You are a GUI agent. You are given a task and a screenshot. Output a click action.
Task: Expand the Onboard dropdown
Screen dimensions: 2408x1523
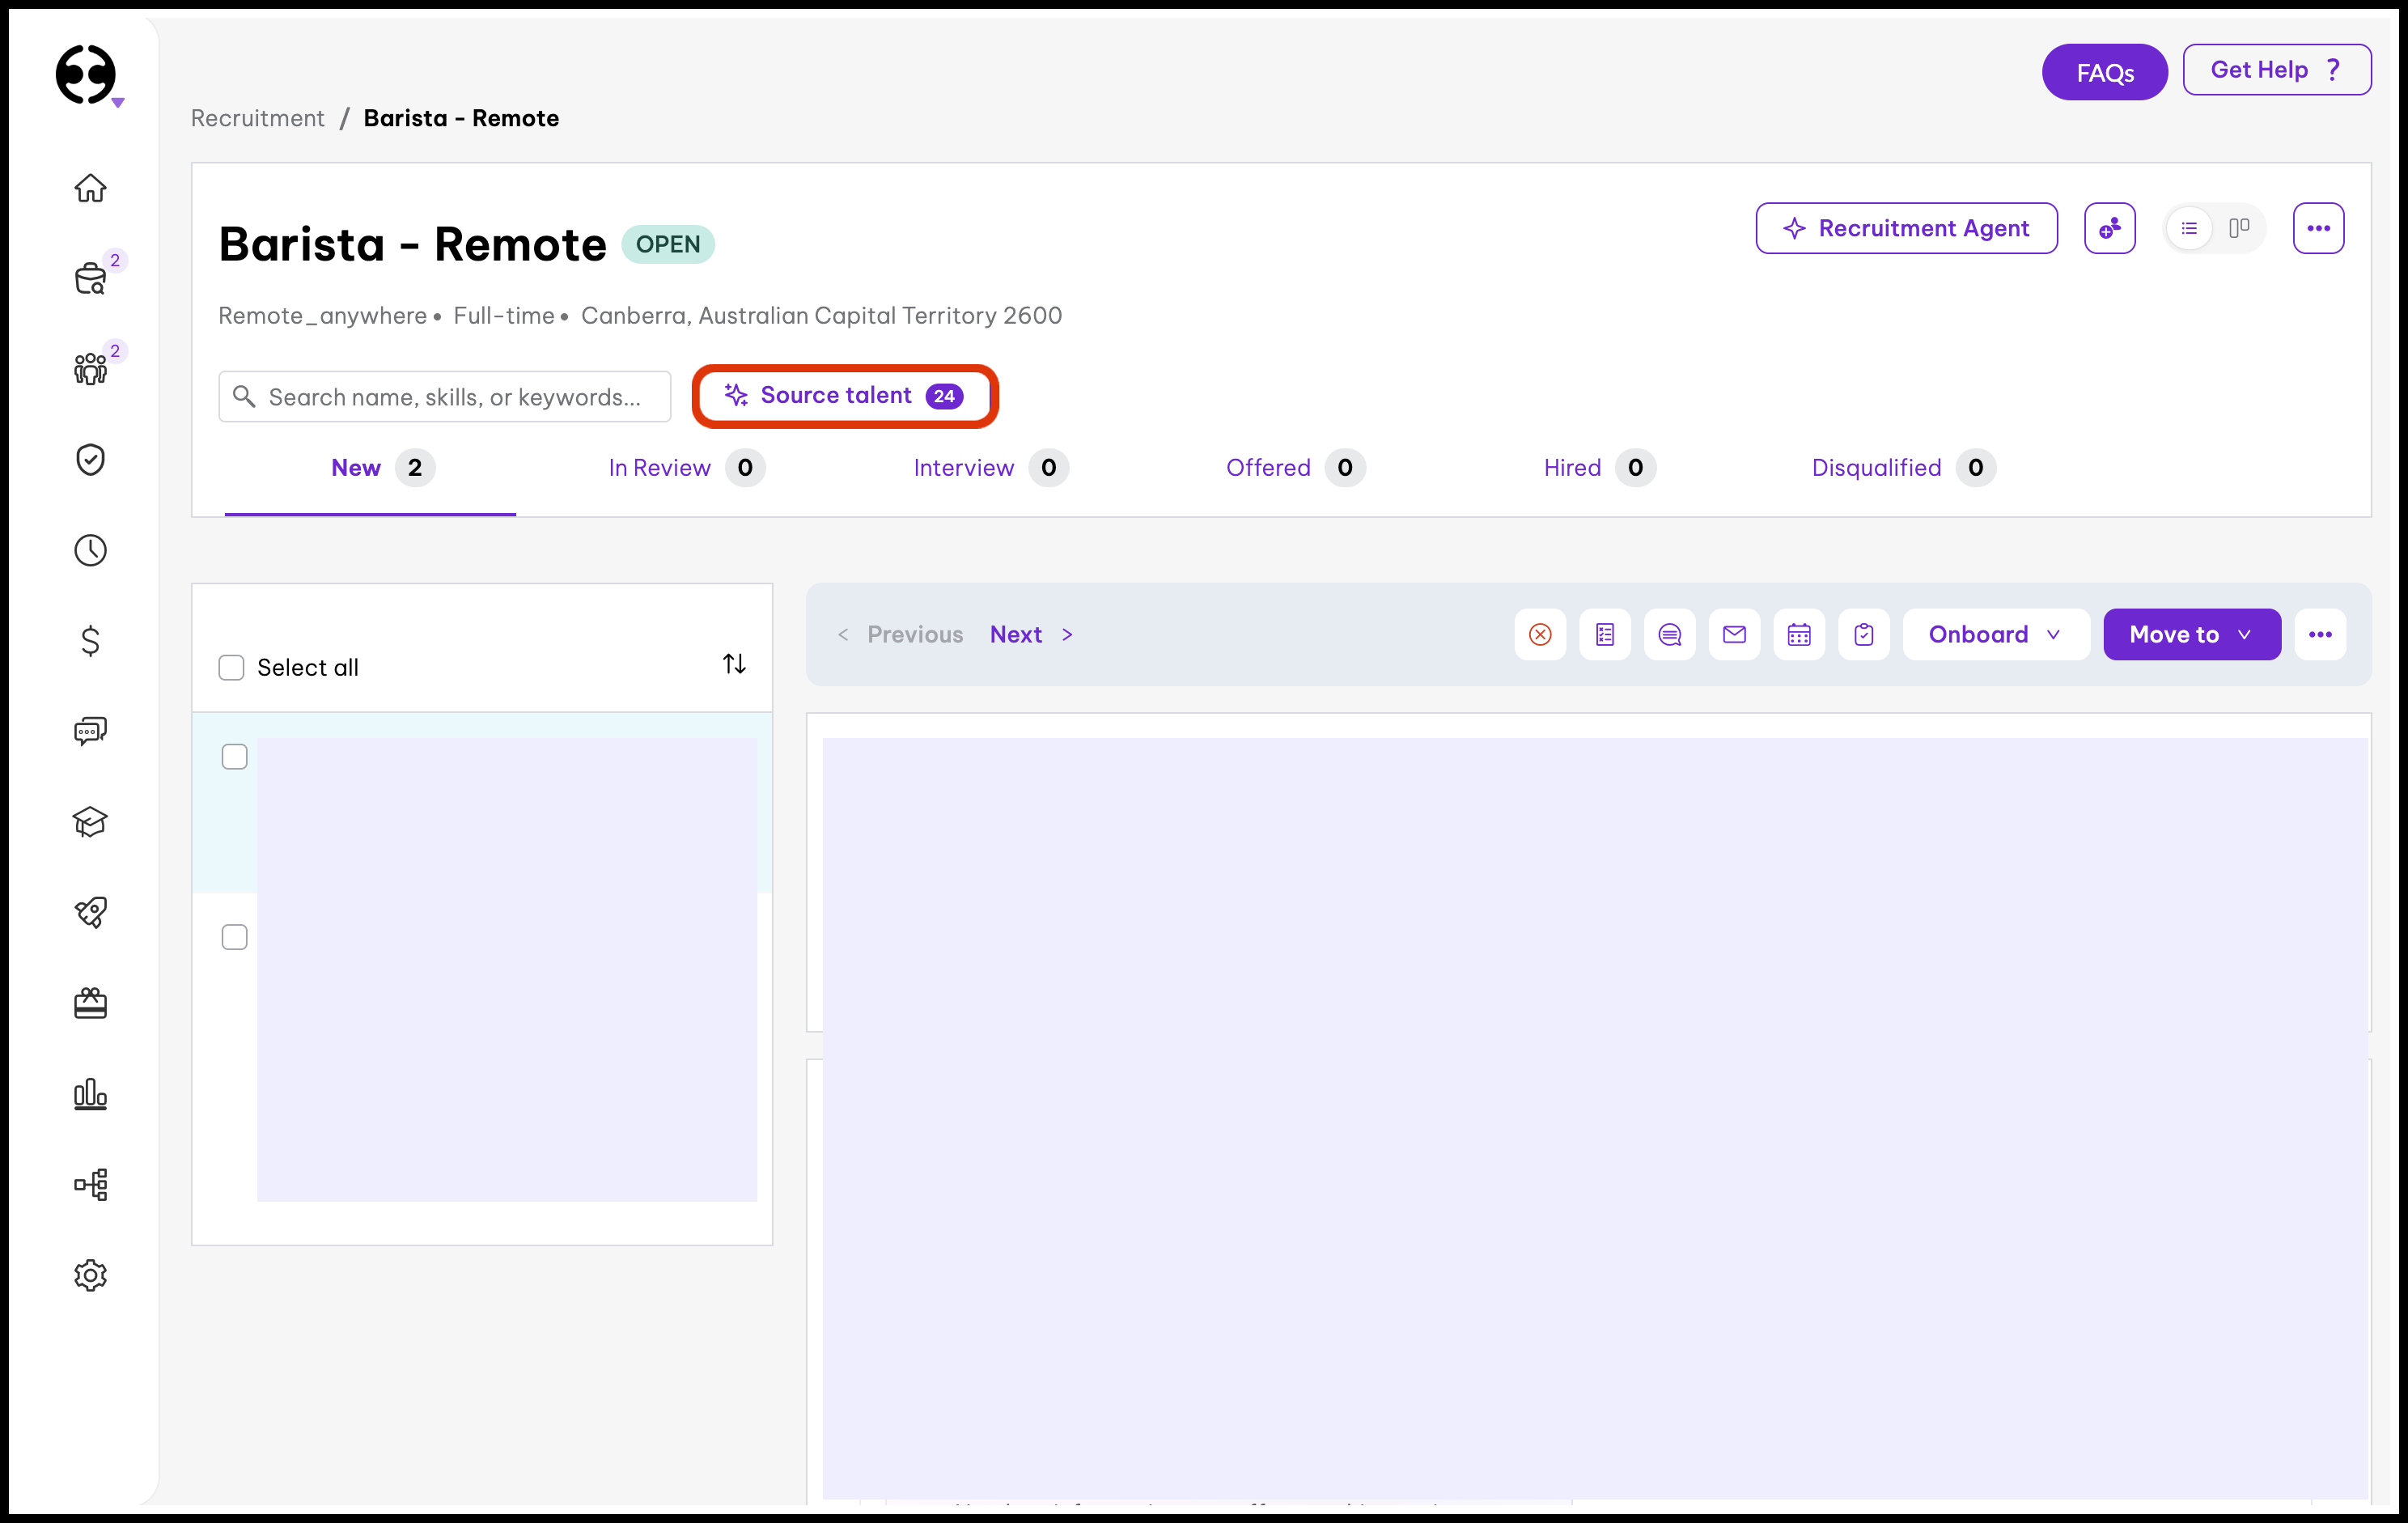pyautogui.click(x=1995, y=634)
